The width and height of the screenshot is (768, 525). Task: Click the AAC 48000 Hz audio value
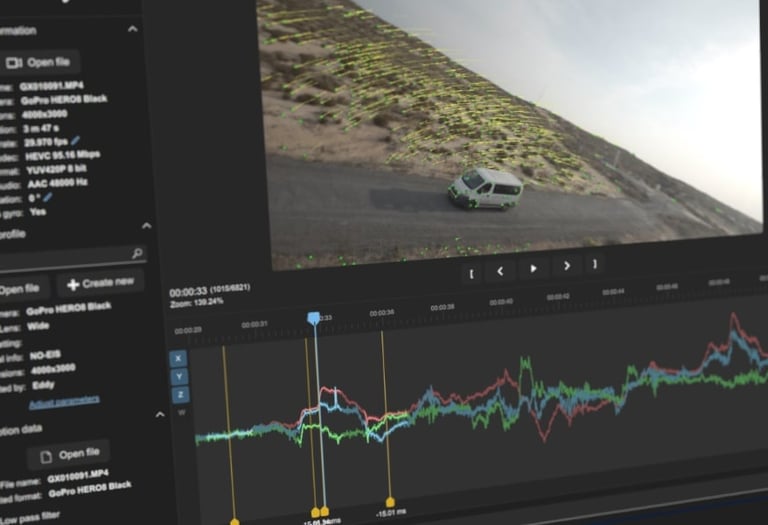pos(57,183)
